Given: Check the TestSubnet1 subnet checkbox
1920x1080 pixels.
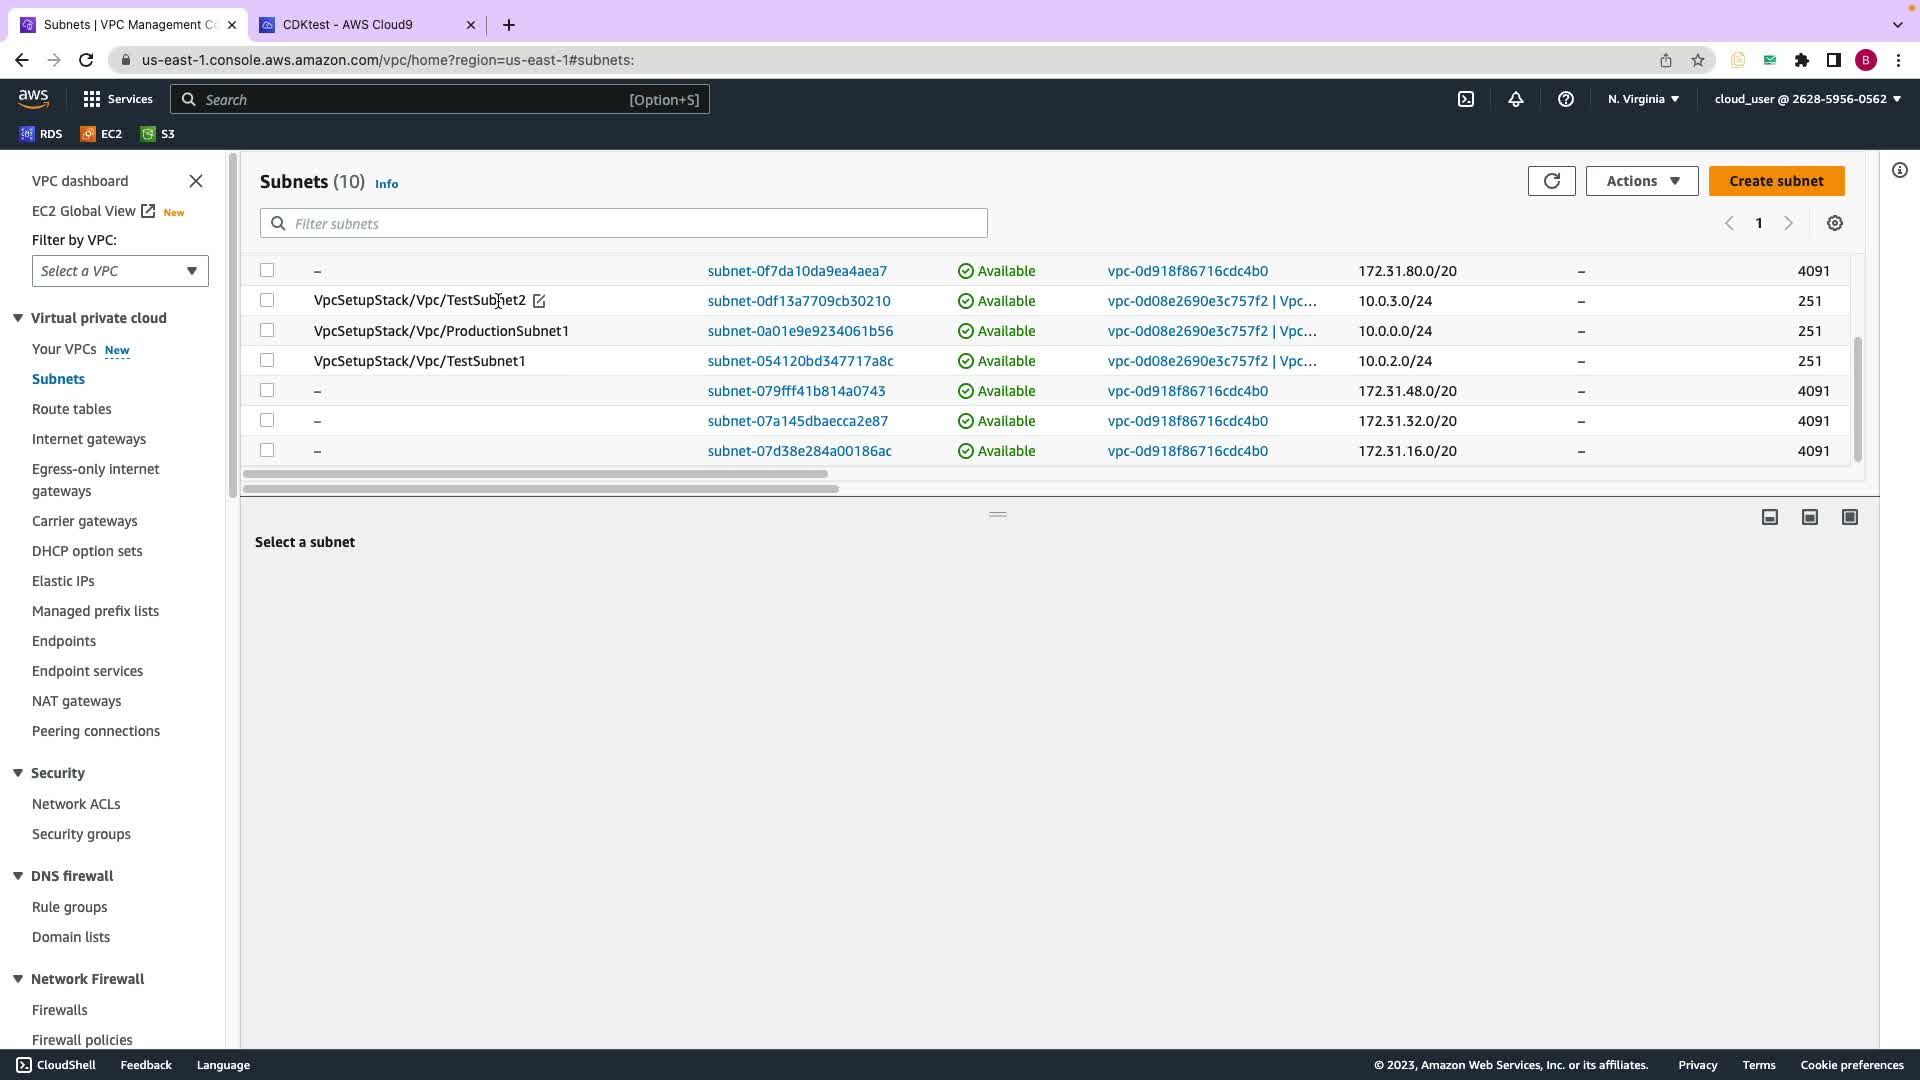Looking at the screenshot, I should 267,360.
